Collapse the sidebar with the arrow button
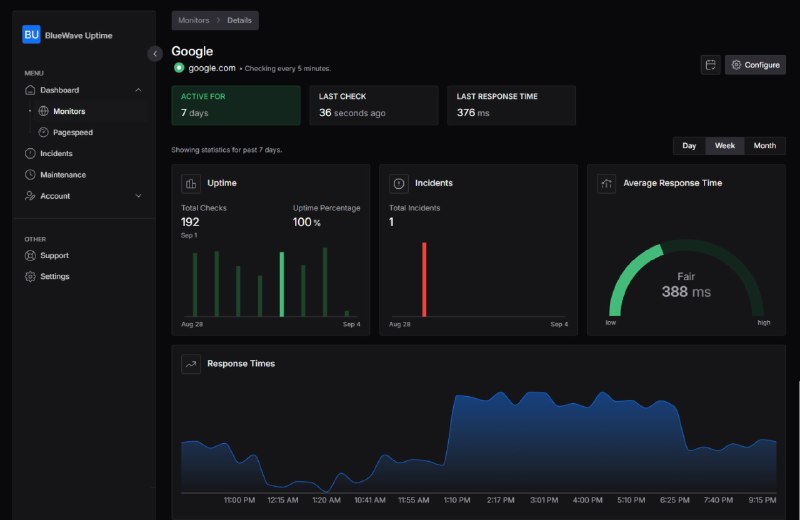 [155, 54]
